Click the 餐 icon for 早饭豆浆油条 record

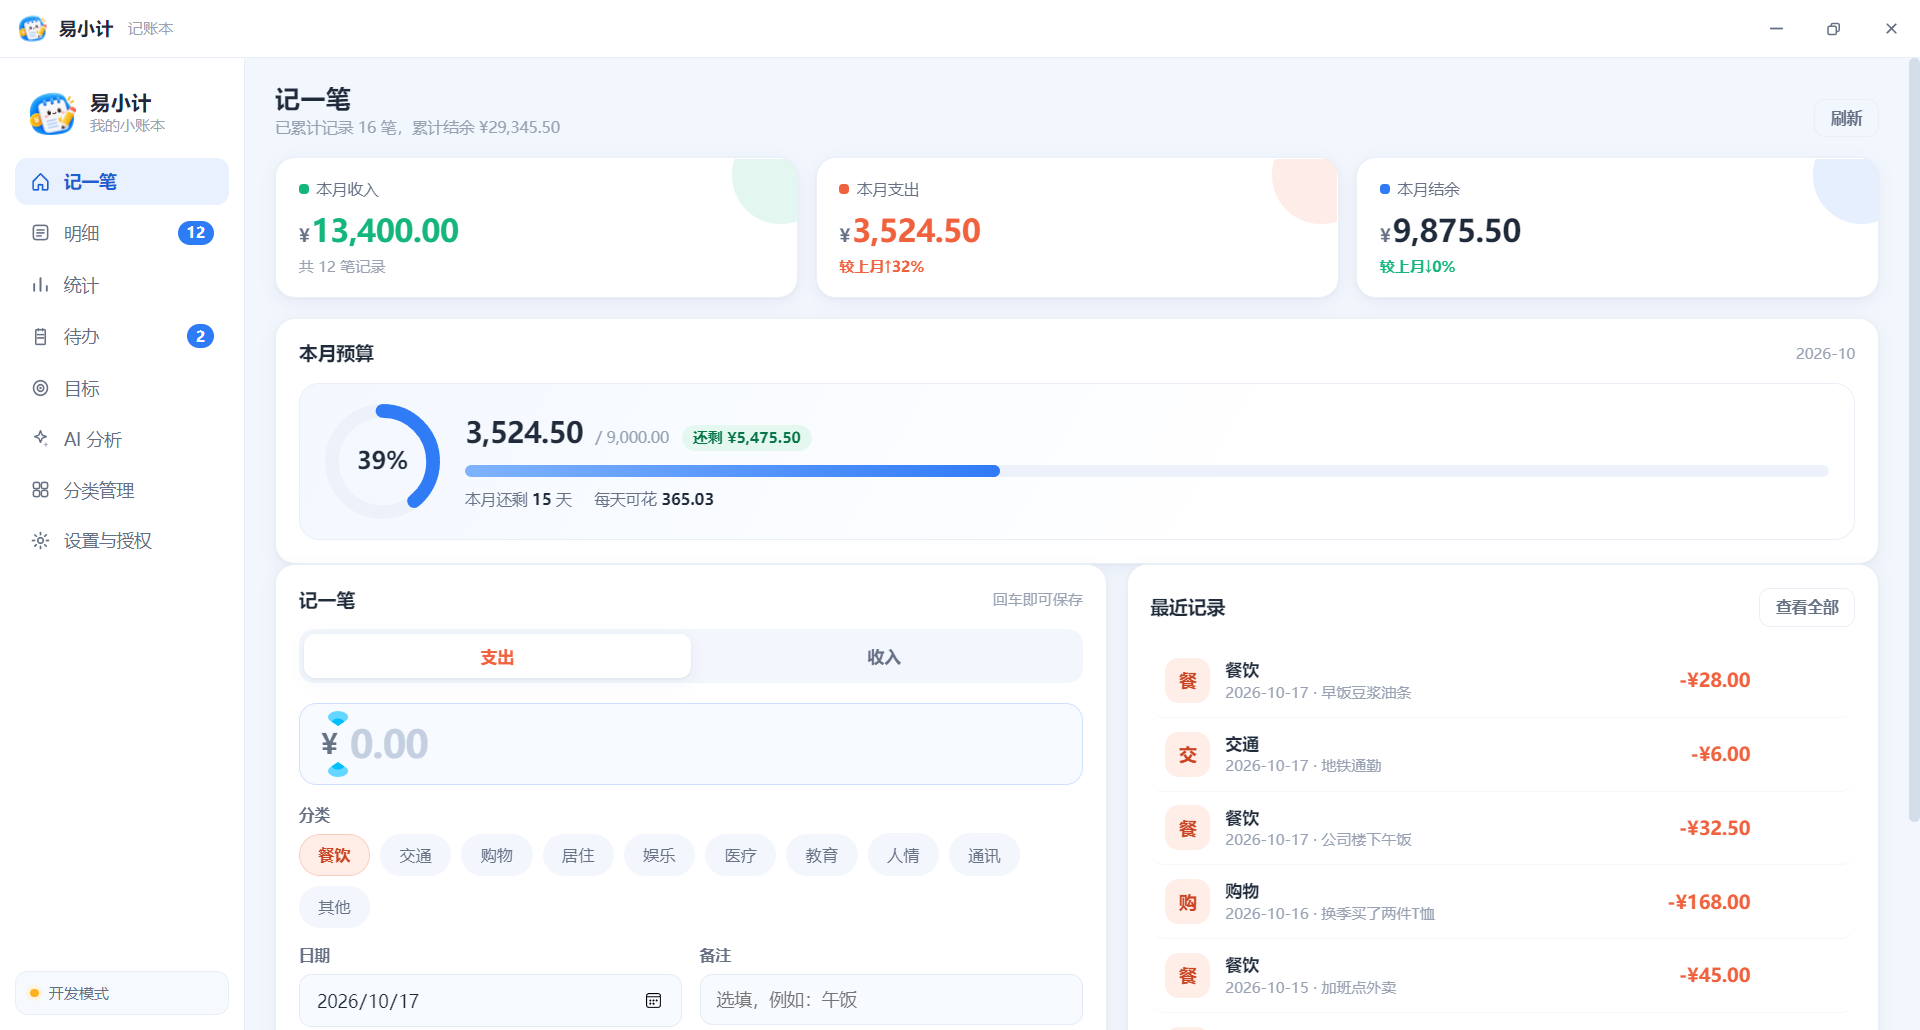[x=1187, y=681]
